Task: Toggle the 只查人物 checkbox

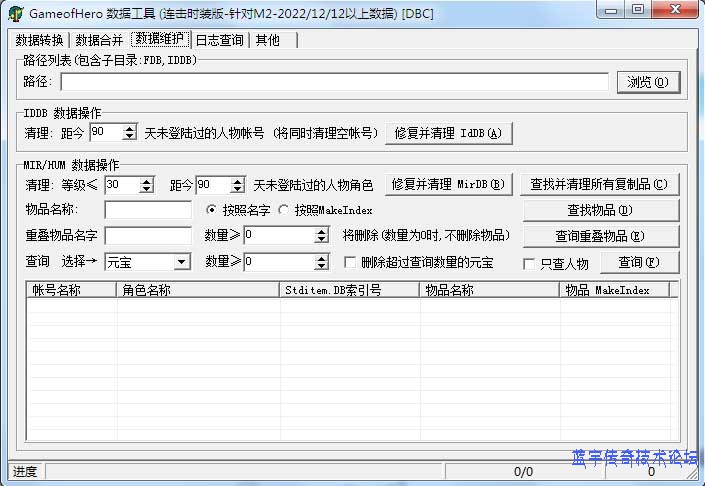Action: click(x=529, y=264)
